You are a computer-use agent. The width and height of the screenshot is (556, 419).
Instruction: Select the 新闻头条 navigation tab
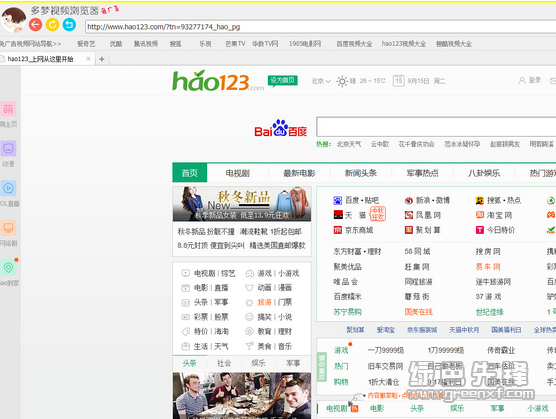[361, 173]
